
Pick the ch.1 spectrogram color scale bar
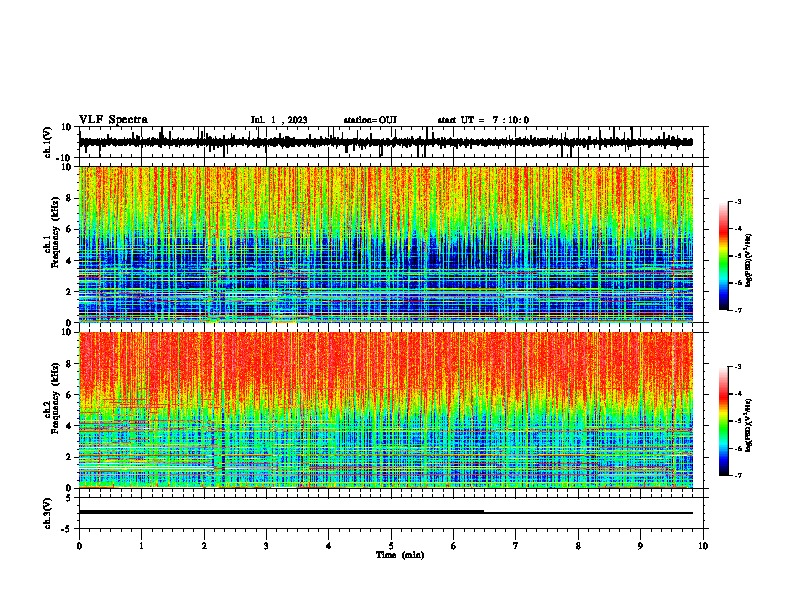coord(724,255)
